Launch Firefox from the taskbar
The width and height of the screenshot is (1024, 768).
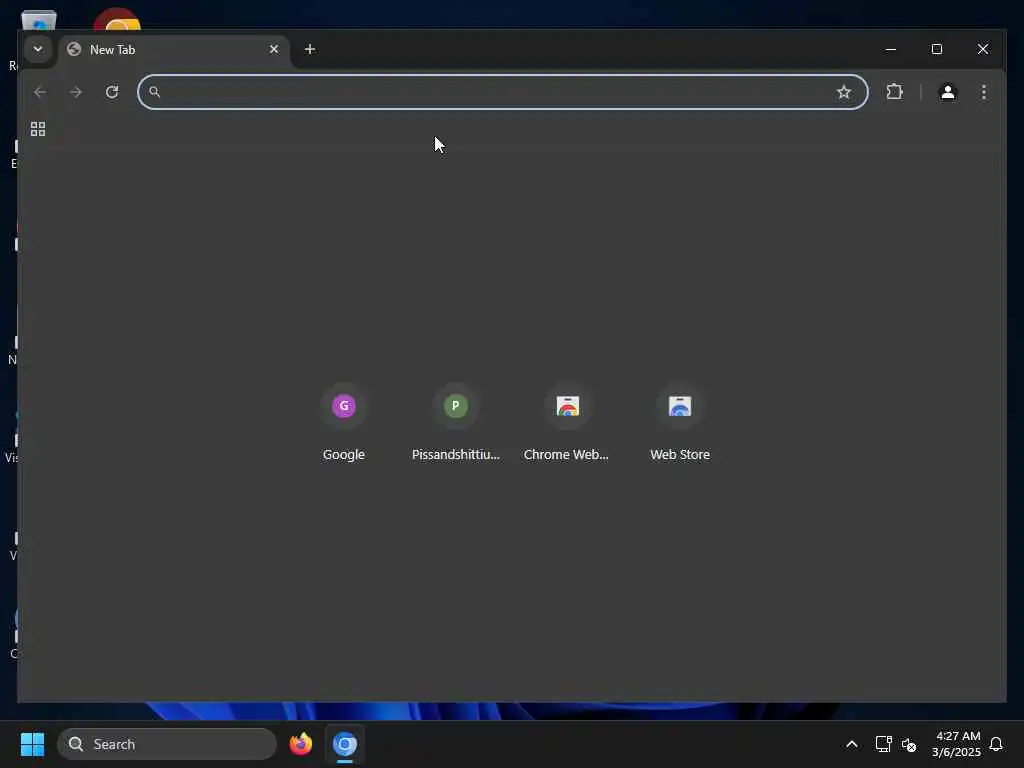click(300, 744)
